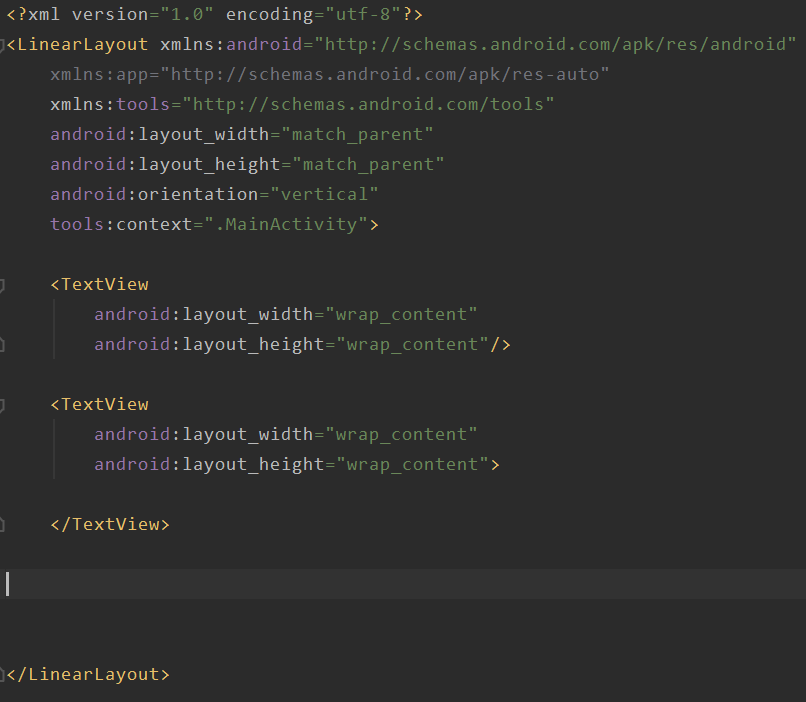806x702 pixels.
Task: Click the closing </TextView> tag
Action: point(110,524)
